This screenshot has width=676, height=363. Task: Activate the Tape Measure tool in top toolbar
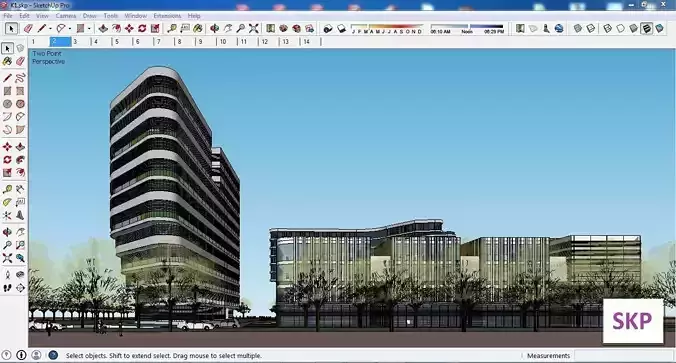coord(172,28)
